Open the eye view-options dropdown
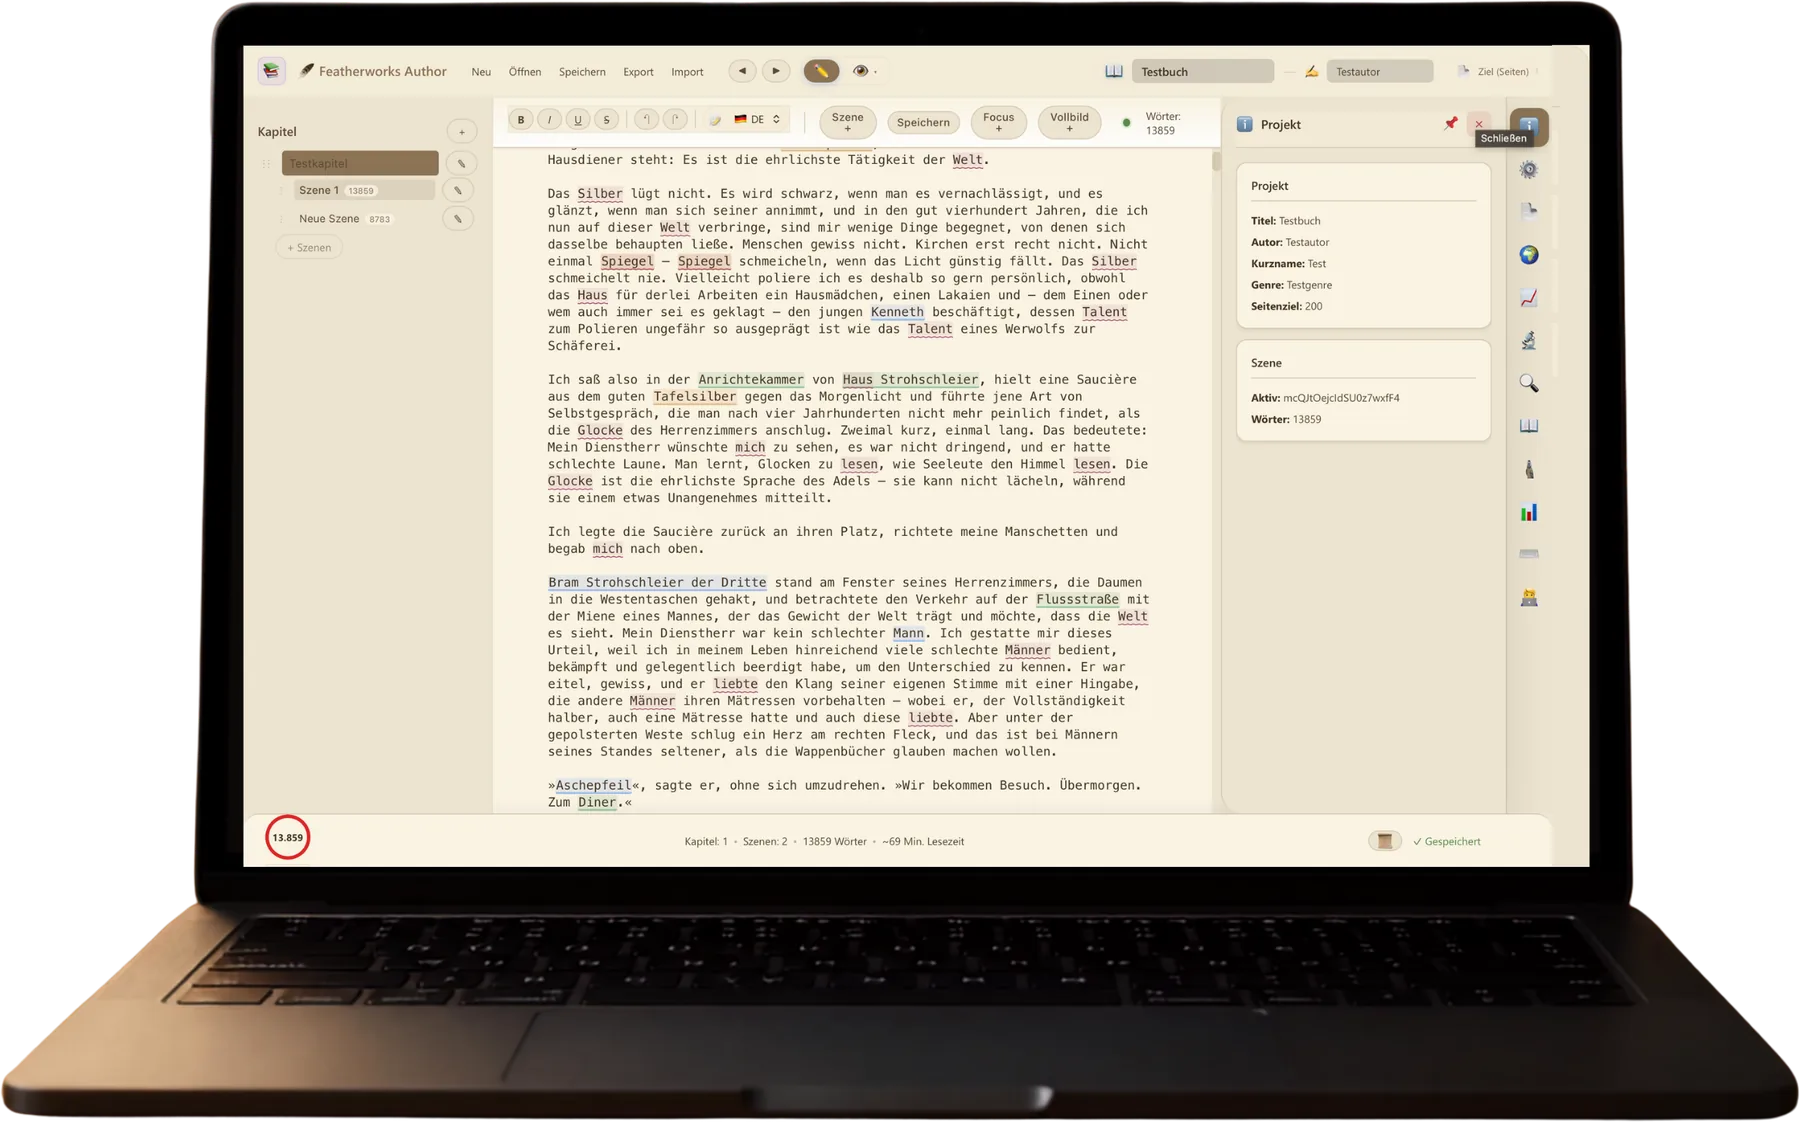Image resolution: width=1800 pixels, height=1122 pixels. 863,71
